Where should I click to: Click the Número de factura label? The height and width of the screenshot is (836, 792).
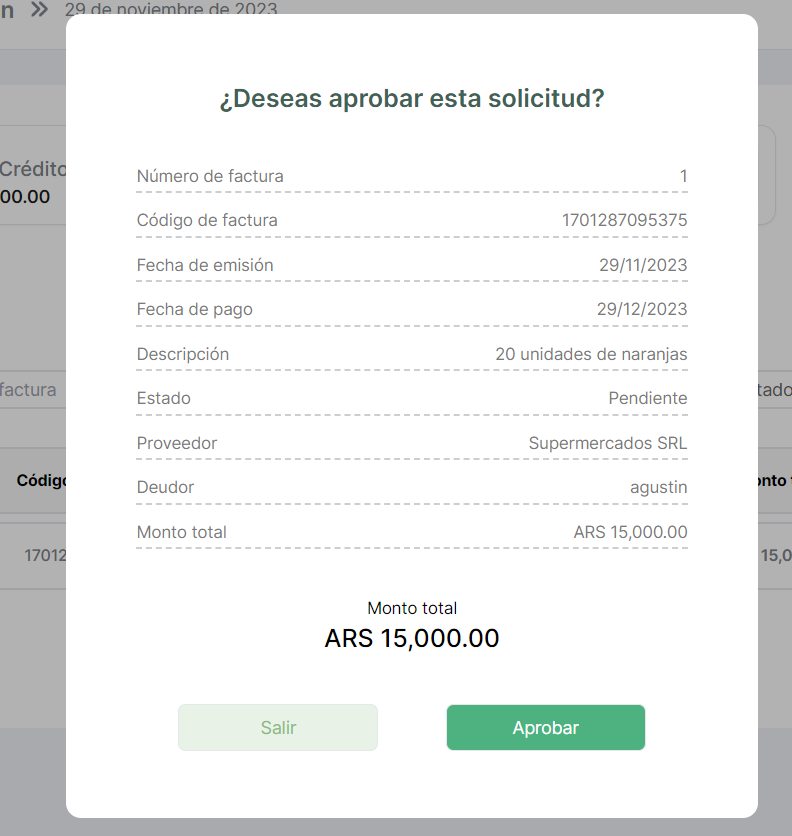(x=210, y=176)
